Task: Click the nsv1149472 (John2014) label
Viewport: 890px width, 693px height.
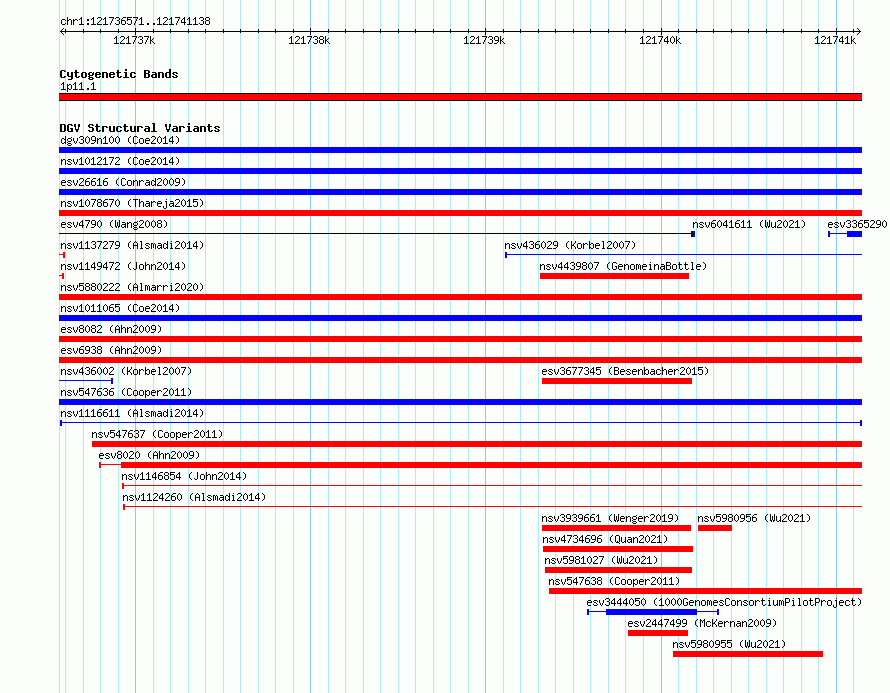Action: pos(123,266)
